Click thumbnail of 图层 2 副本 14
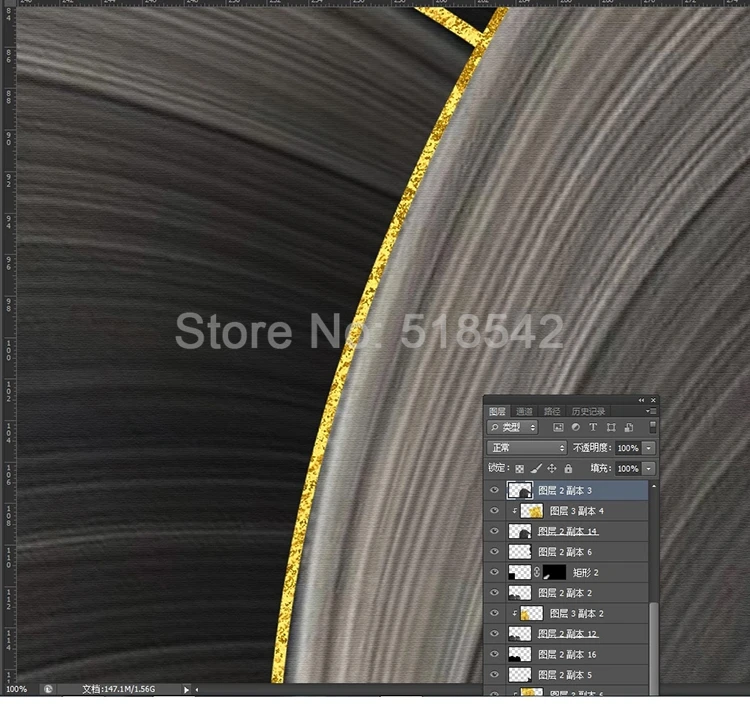Viewport: 750px width, 707px height. [x=520, y=531]
